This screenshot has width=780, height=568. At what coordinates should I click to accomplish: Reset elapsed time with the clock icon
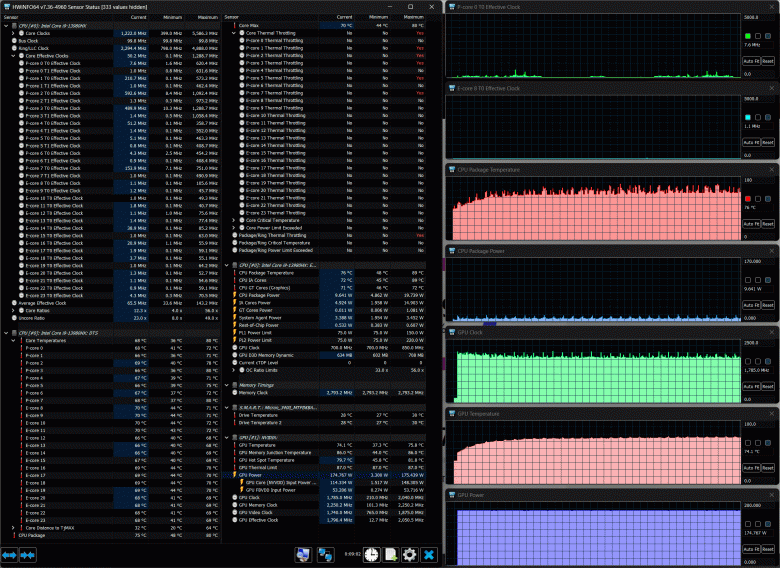click(371, 554)
